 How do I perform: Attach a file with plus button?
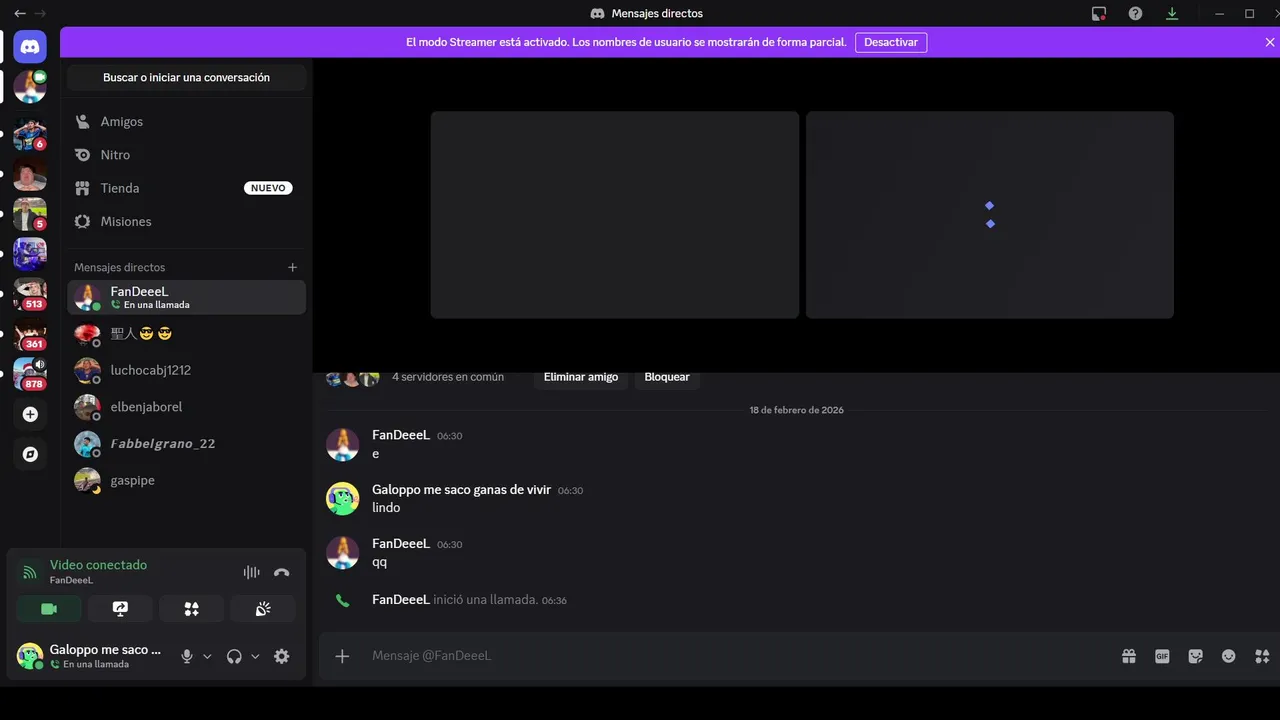(342, 656)
